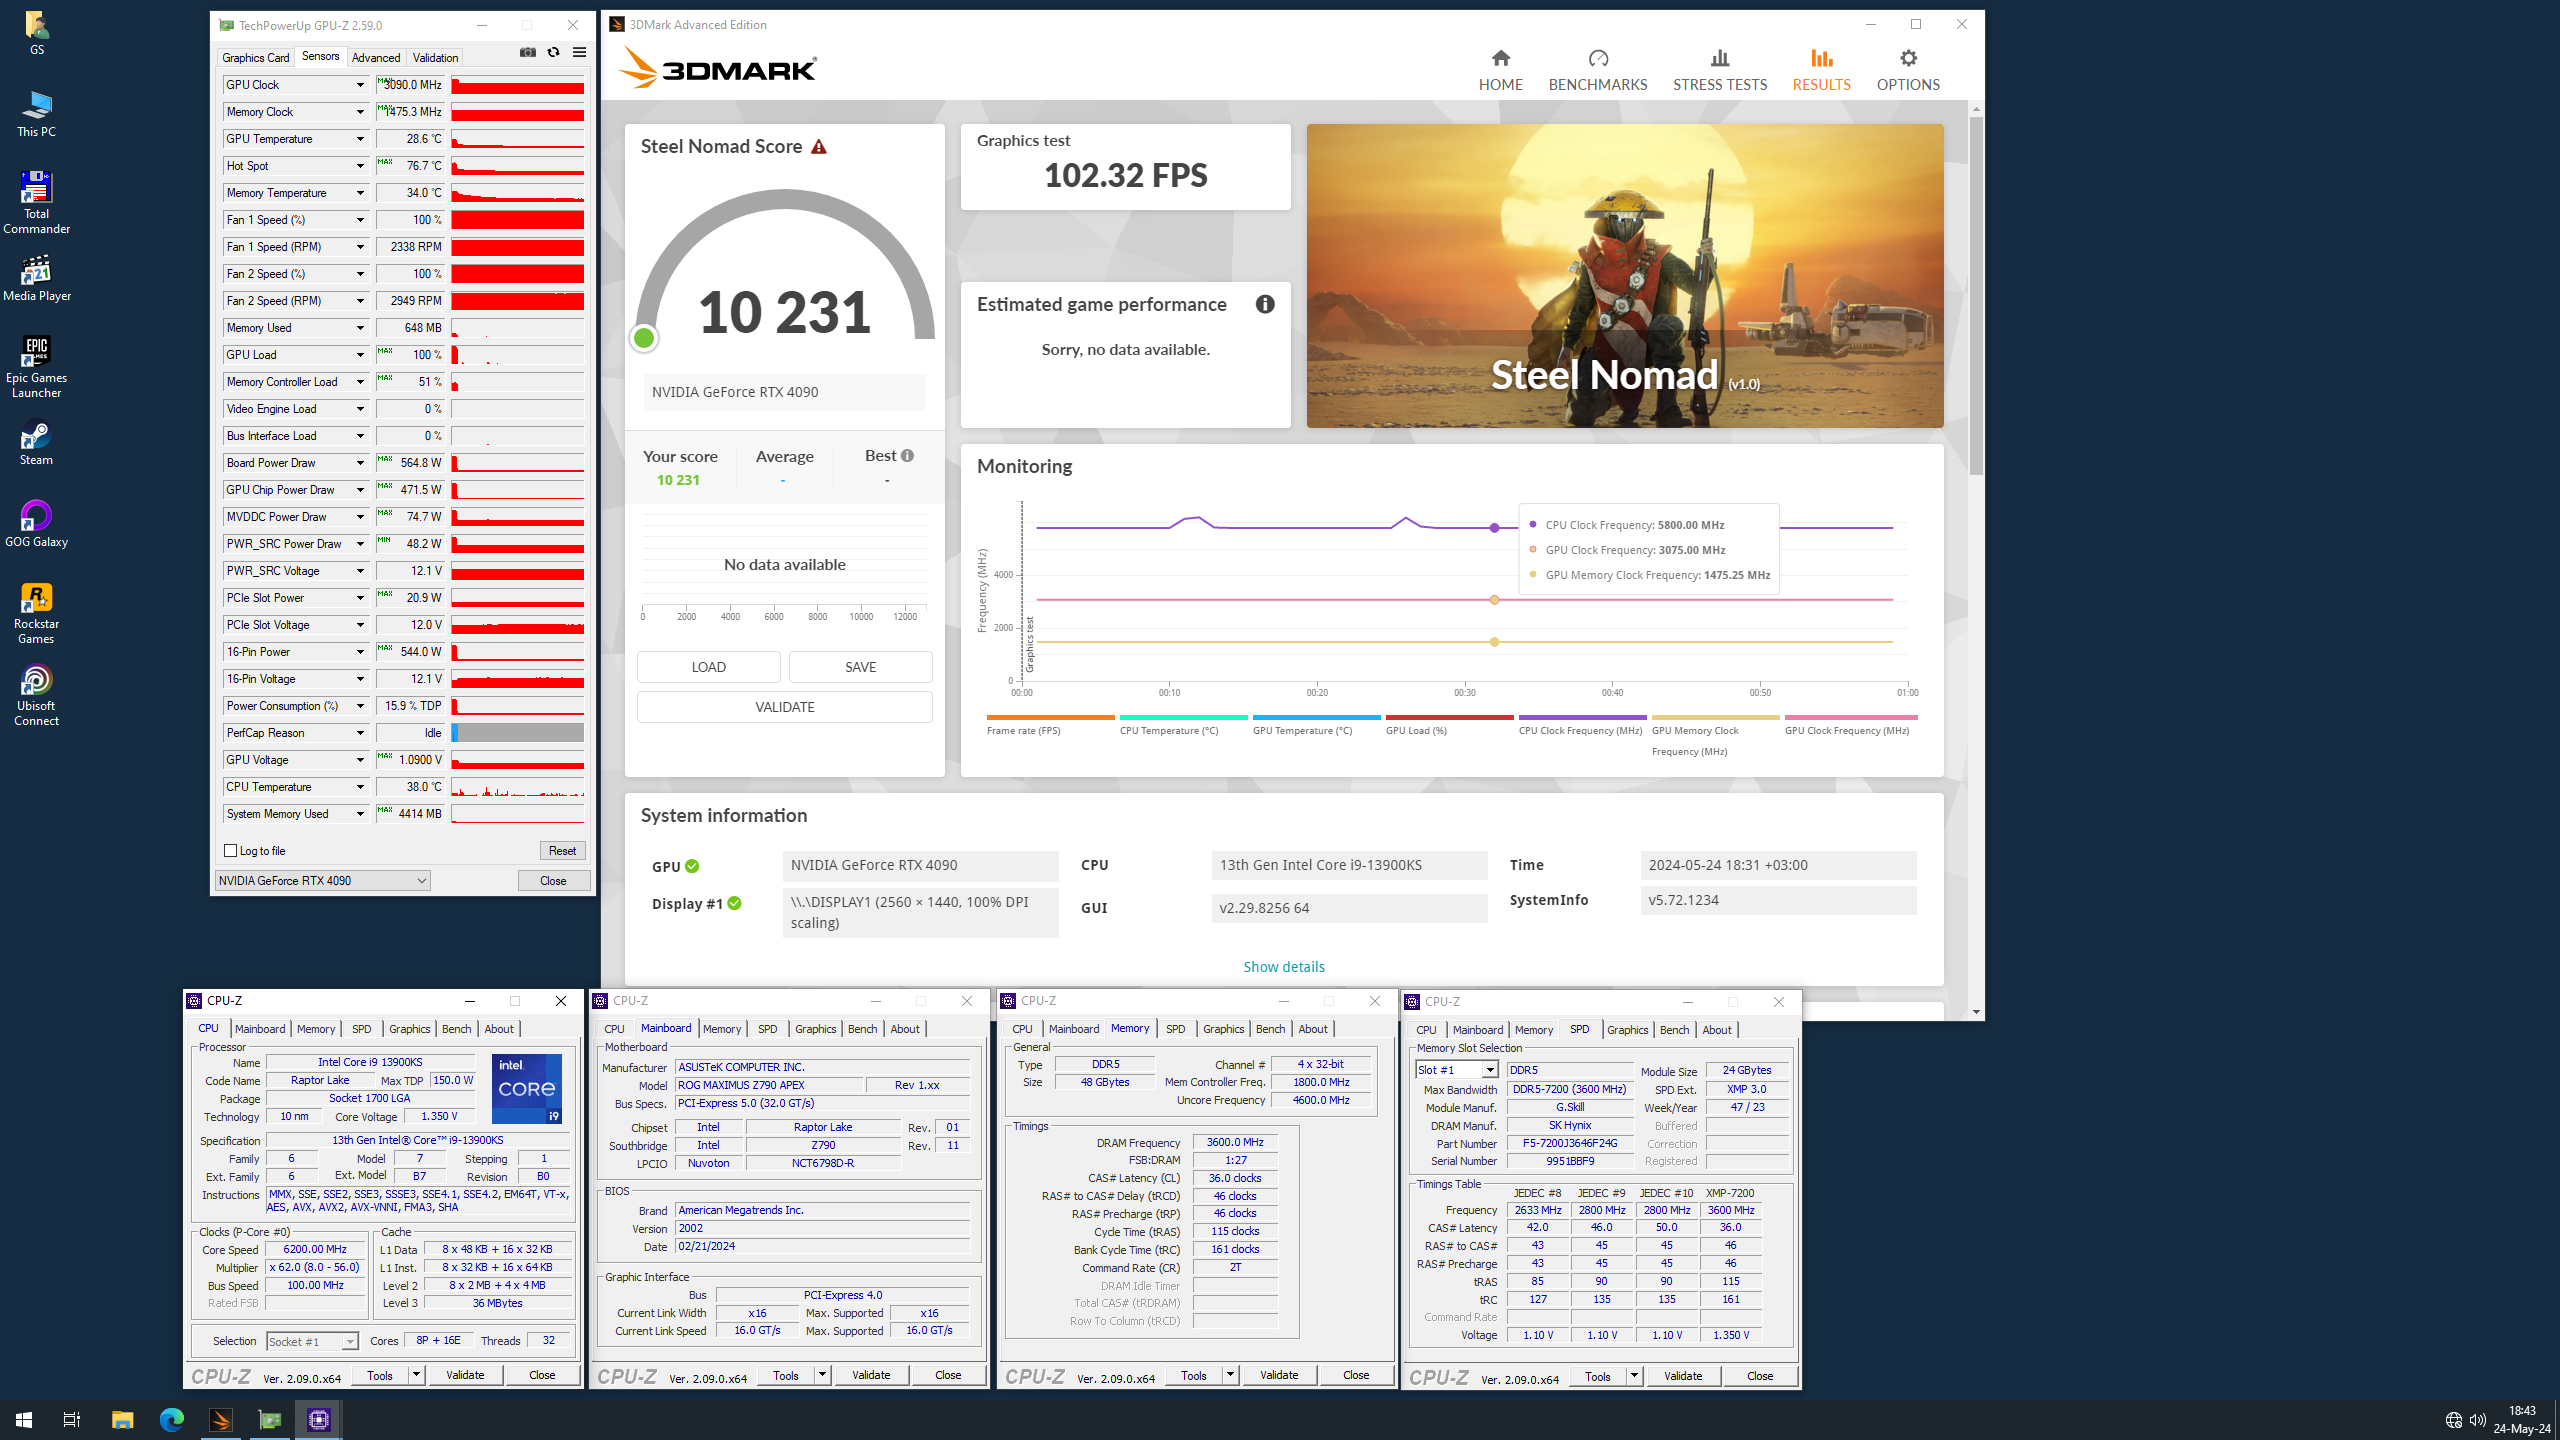The width and height of the screenshot is (2560, 1440).
Task: Expand the GPU Clock sensor dropdown
Action: click(360, 85)
